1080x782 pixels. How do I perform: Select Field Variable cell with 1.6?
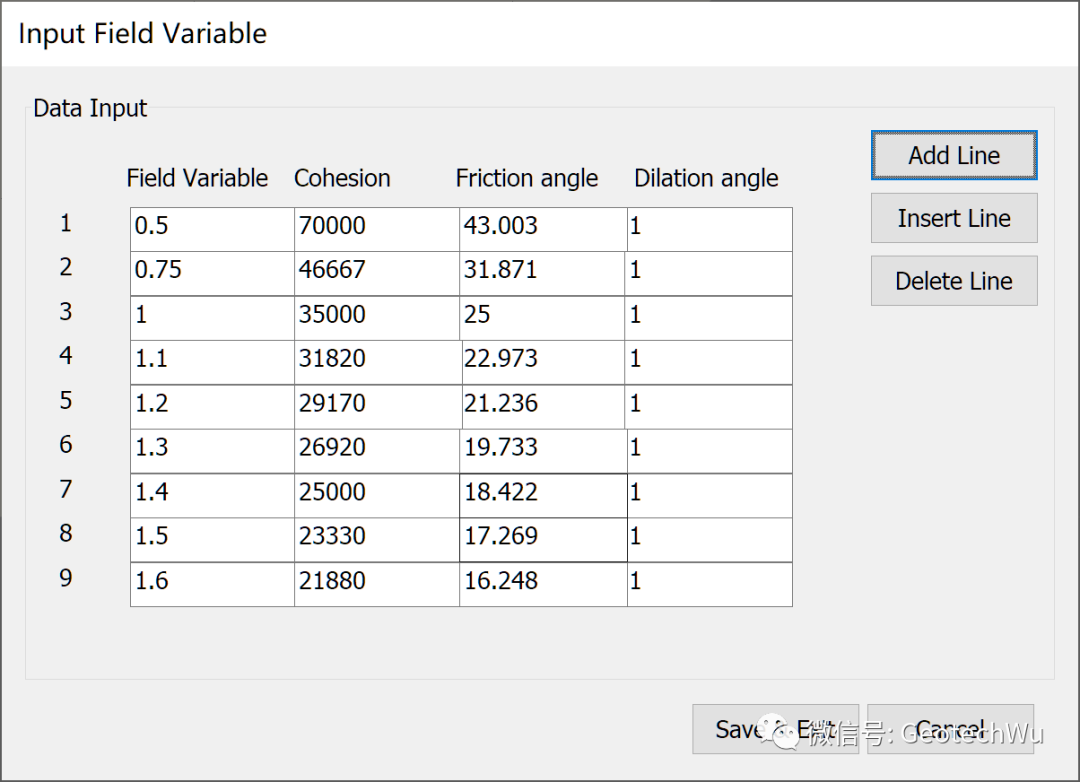[x=212, y=585]
